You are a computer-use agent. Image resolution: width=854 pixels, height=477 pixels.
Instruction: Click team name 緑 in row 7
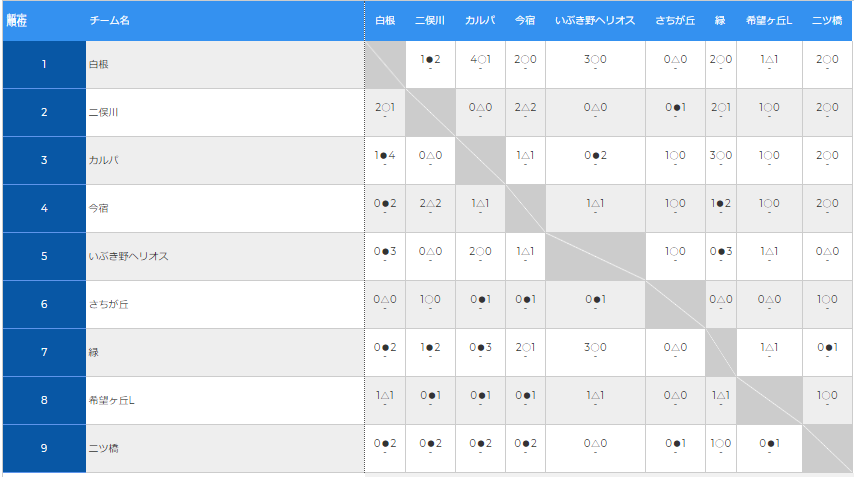(94, 352)
